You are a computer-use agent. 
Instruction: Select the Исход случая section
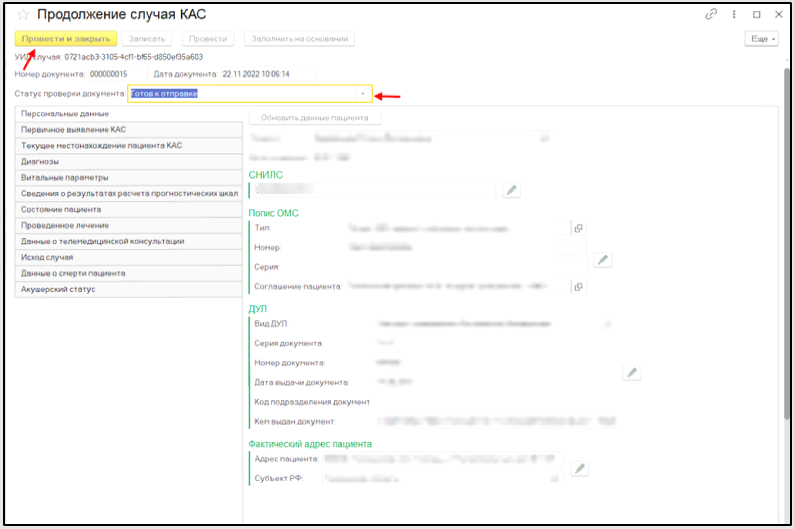[130, 257]
